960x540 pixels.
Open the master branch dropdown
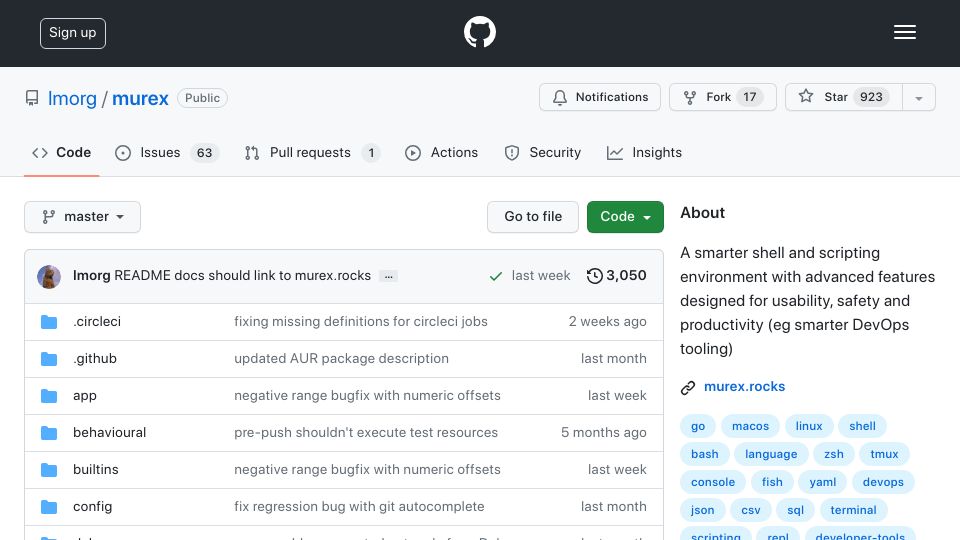83,217
